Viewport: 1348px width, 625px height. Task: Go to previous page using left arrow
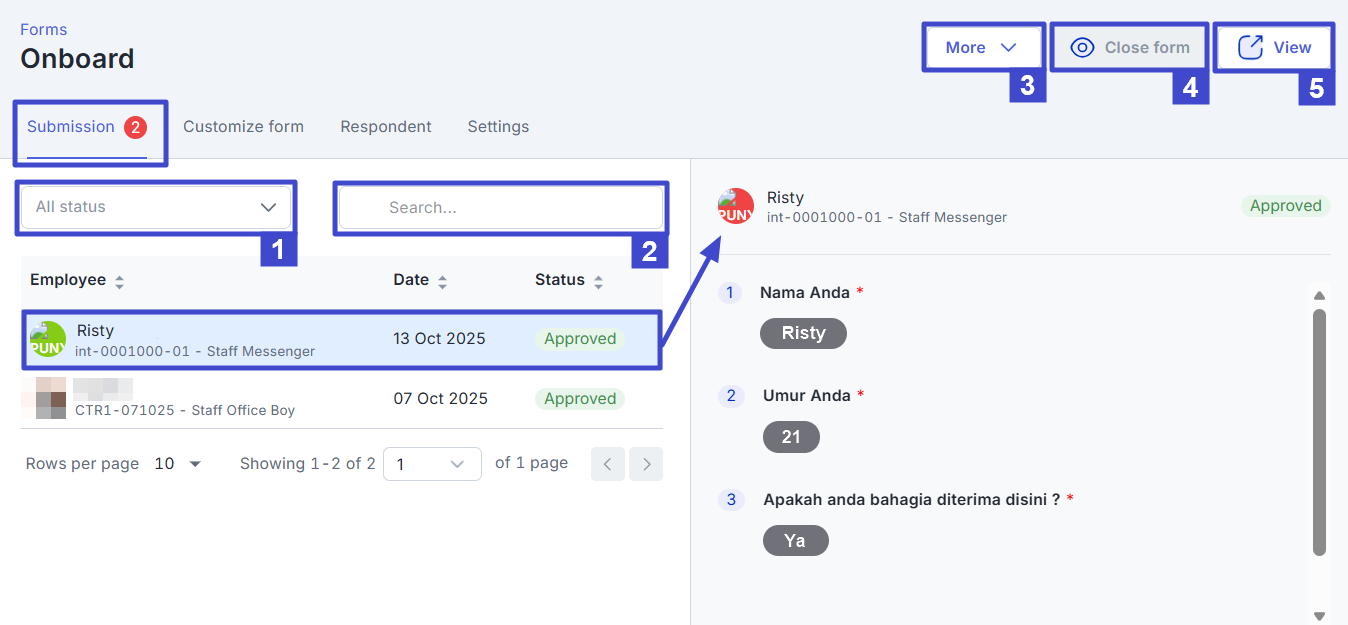[x=608, y=464]
